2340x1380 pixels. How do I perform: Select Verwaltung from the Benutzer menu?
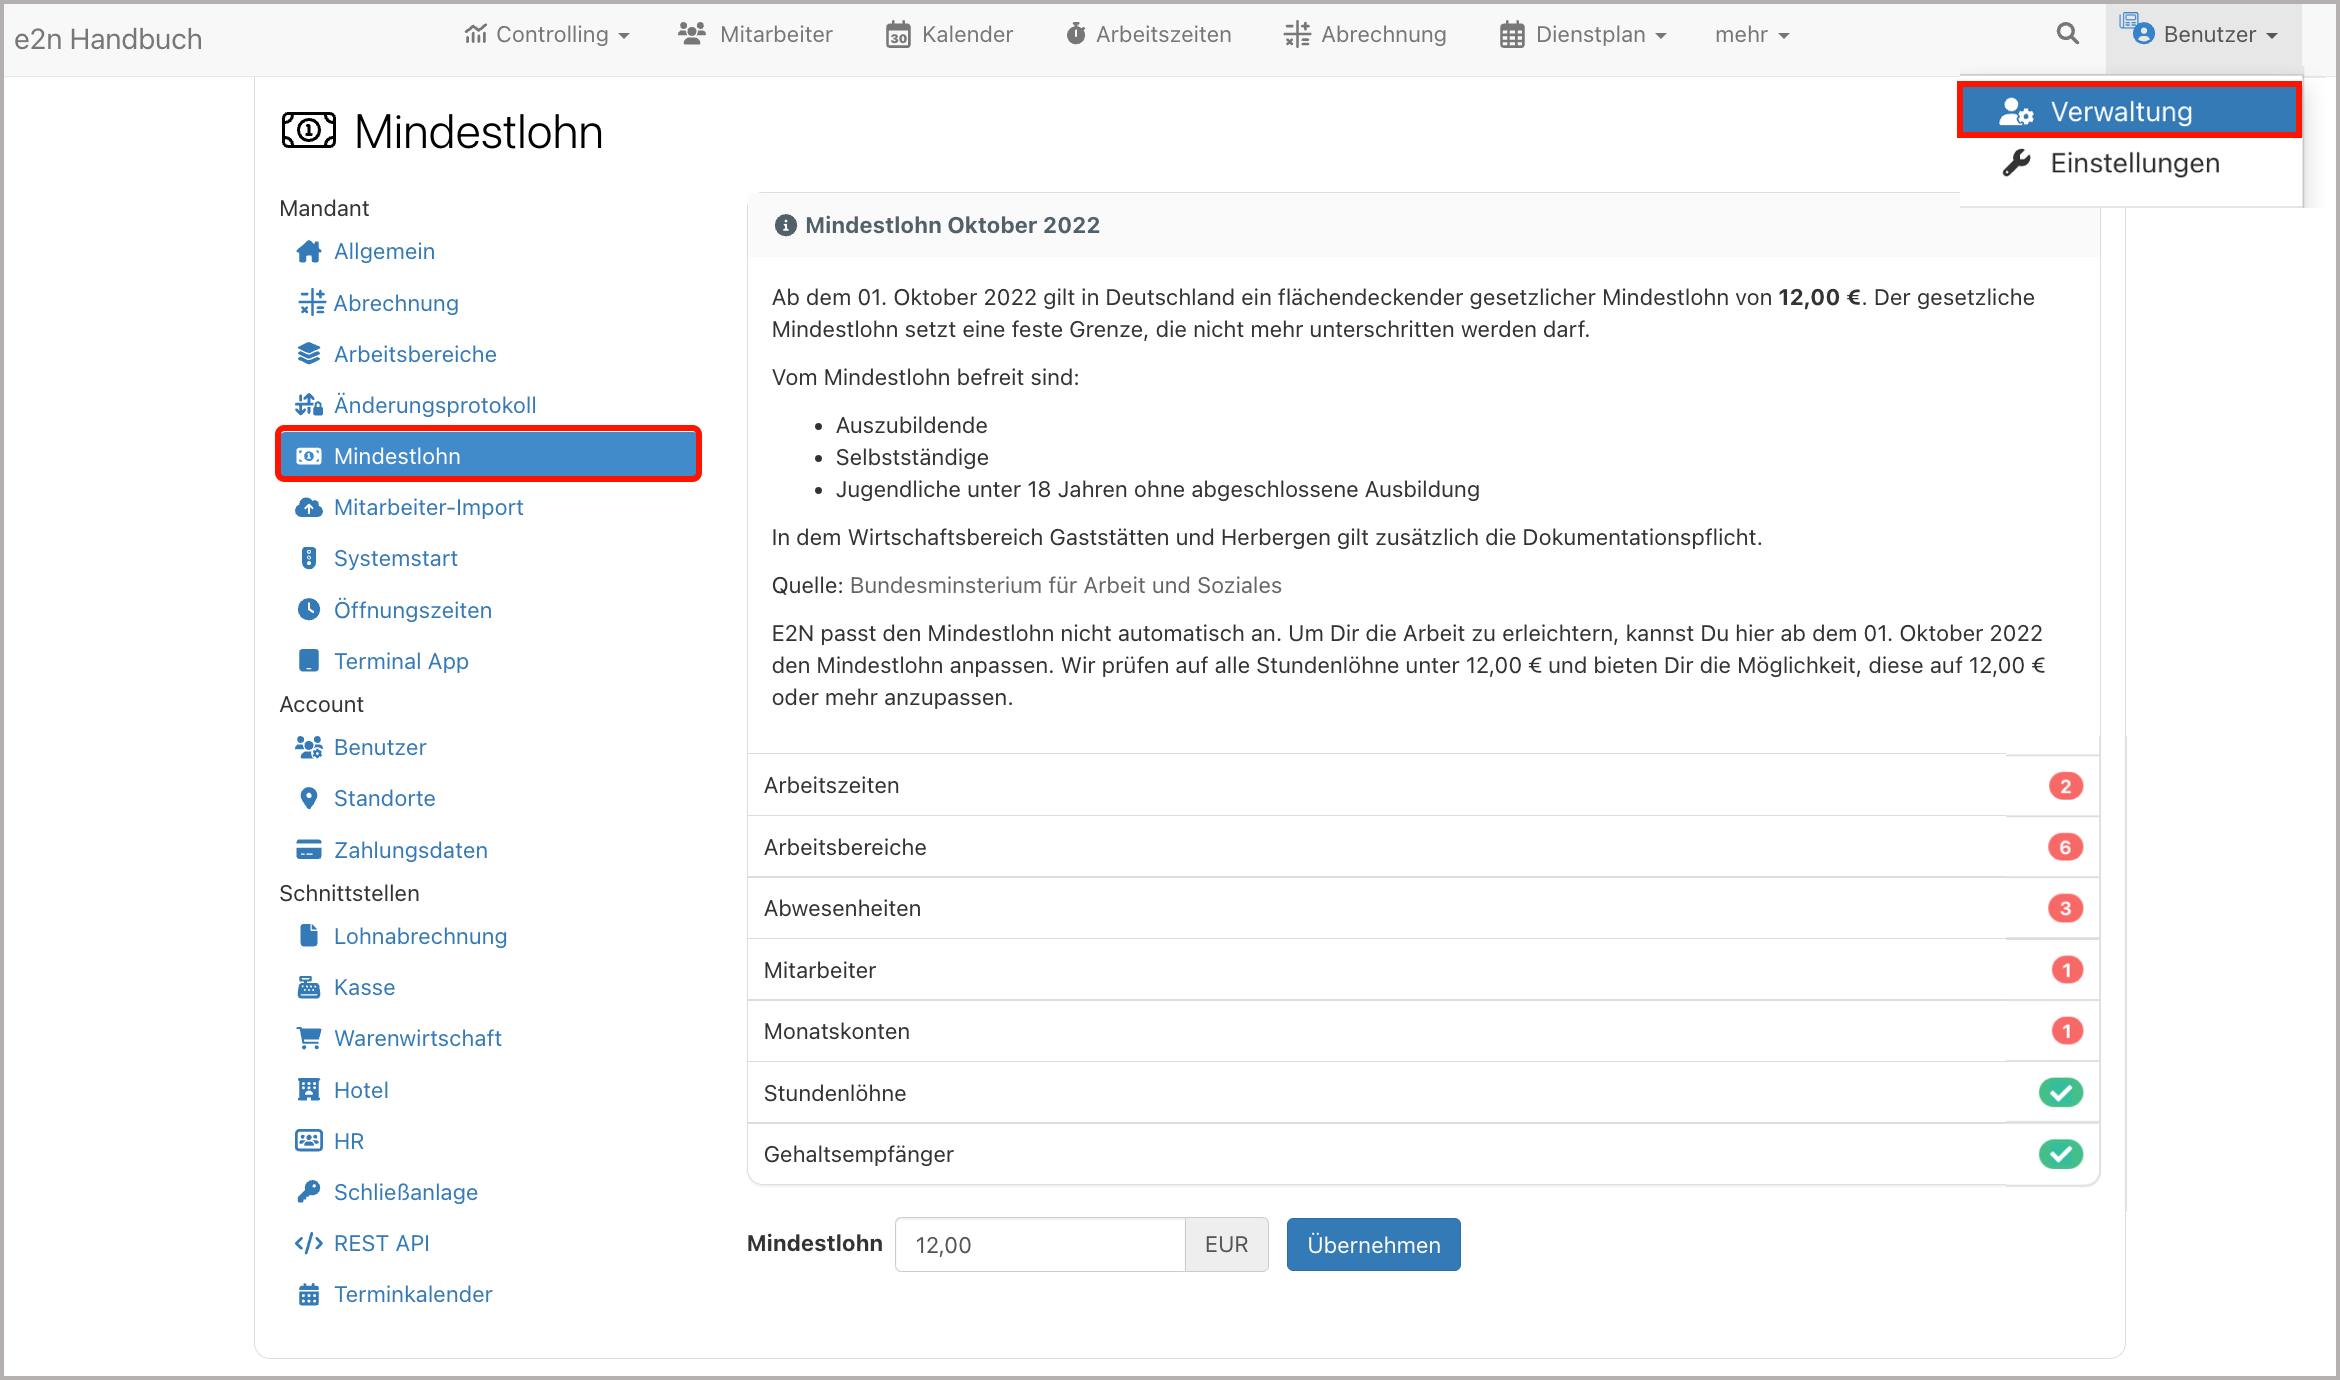click(x=2120, y=111)
